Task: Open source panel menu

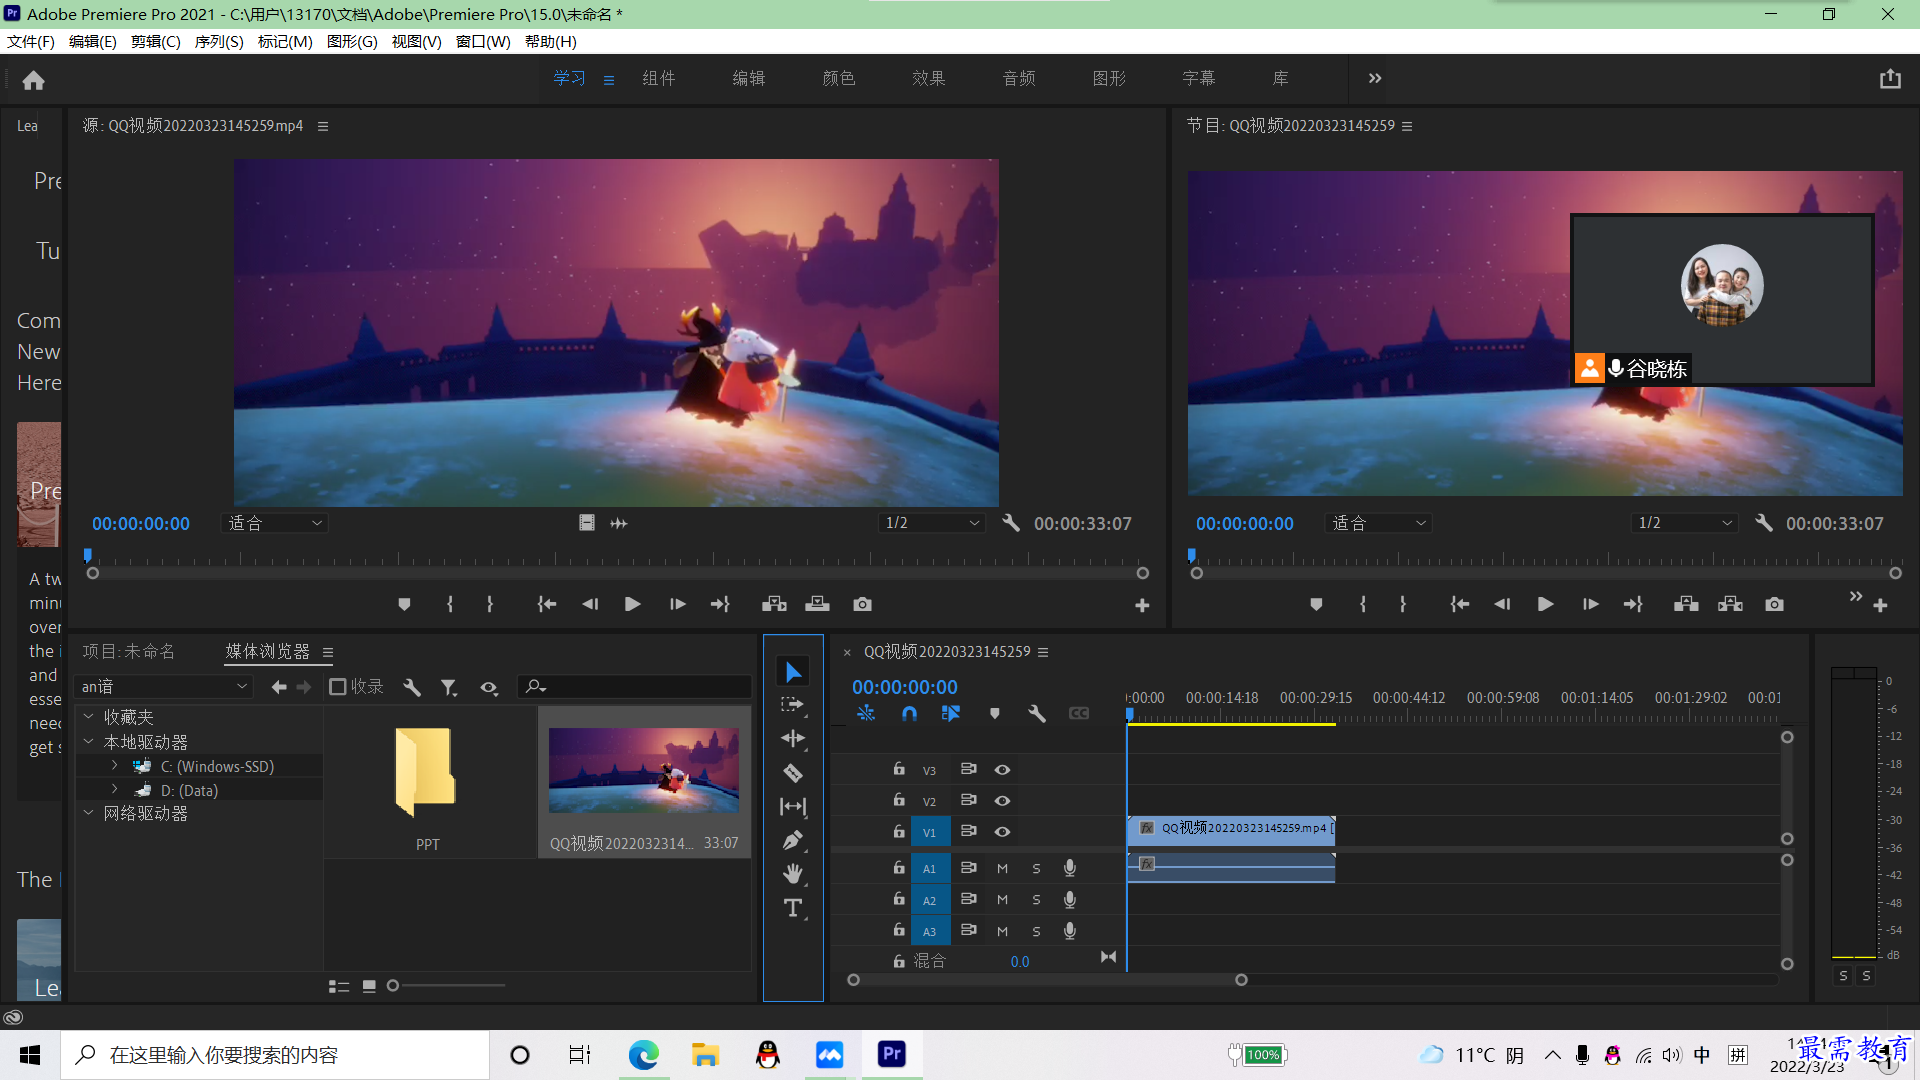Action: [323, 126]
